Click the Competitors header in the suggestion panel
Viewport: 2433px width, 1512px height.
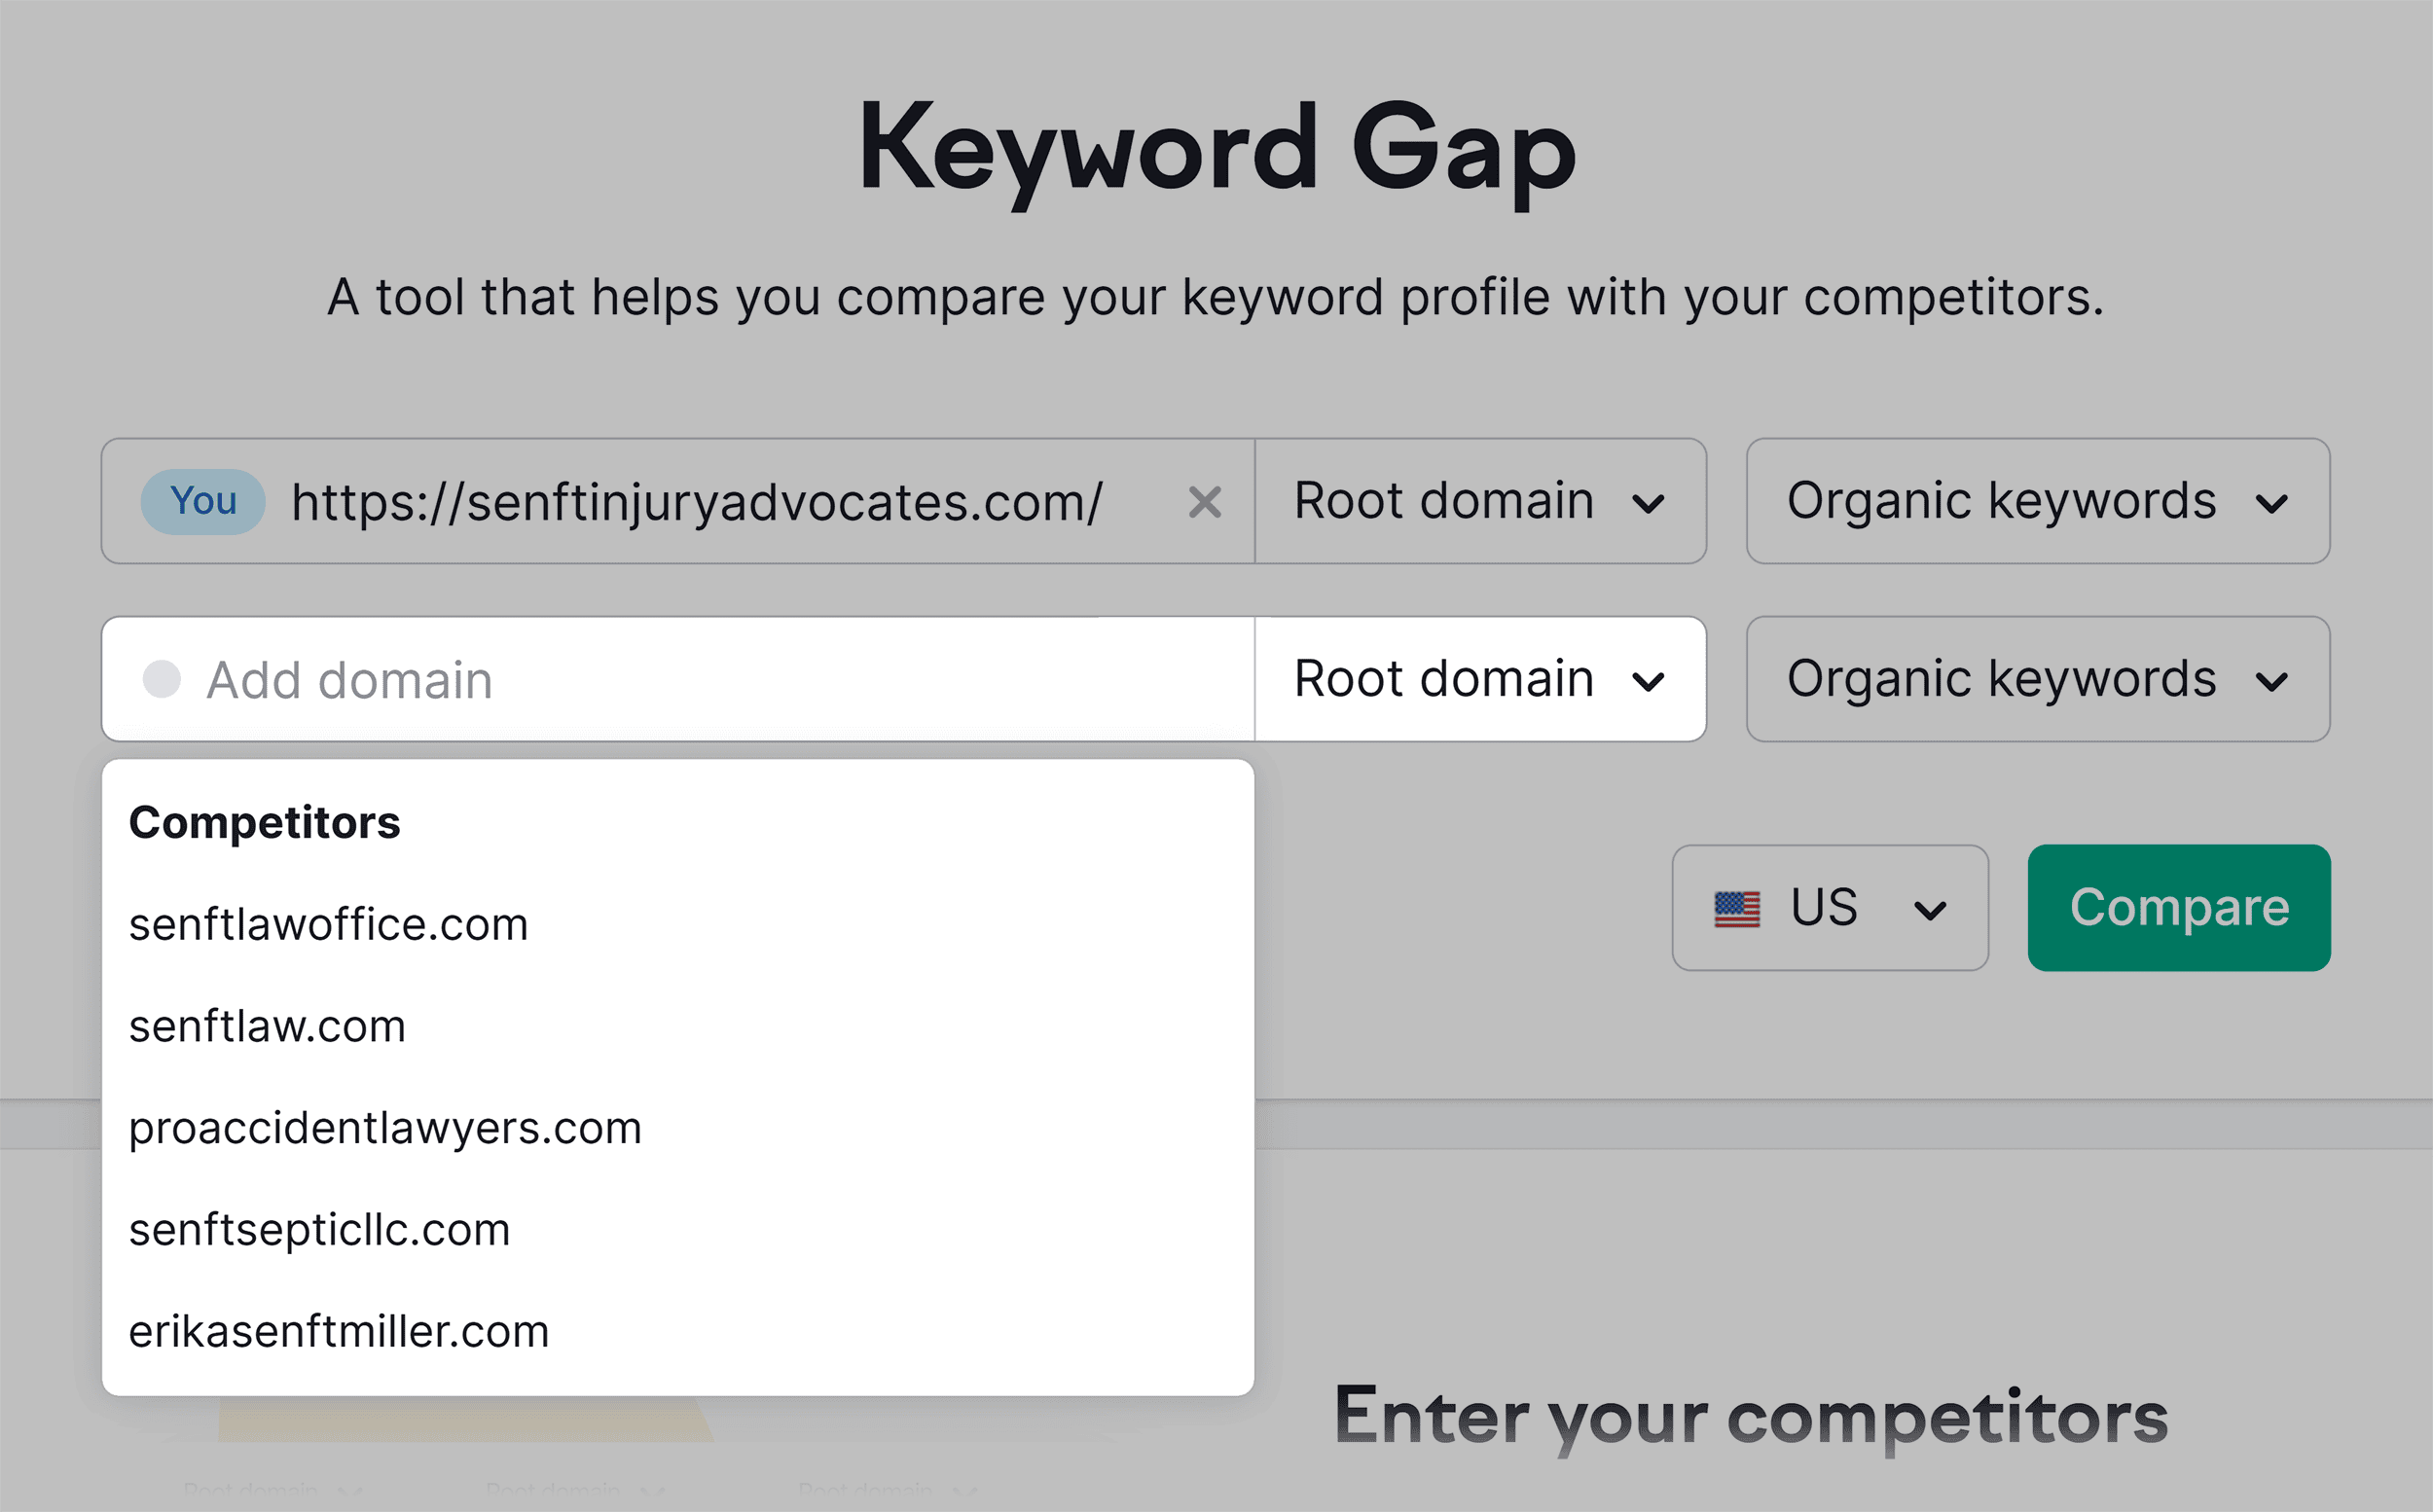(265, 822)
